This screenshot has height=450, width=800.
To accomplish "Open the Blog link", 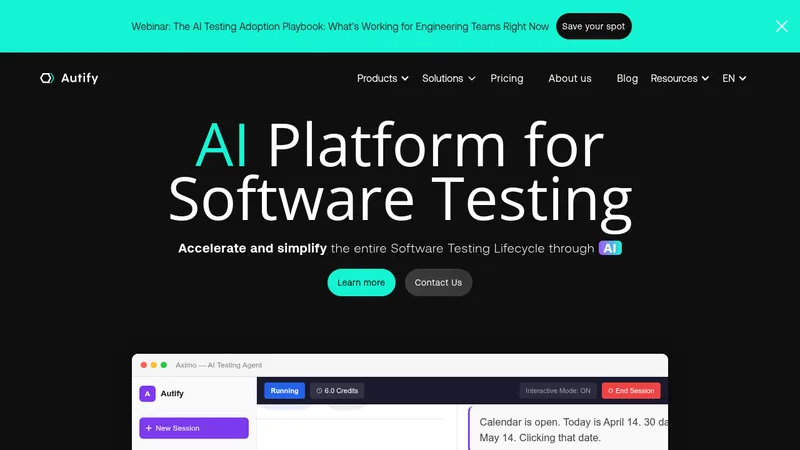I will [x=627, y=78].
